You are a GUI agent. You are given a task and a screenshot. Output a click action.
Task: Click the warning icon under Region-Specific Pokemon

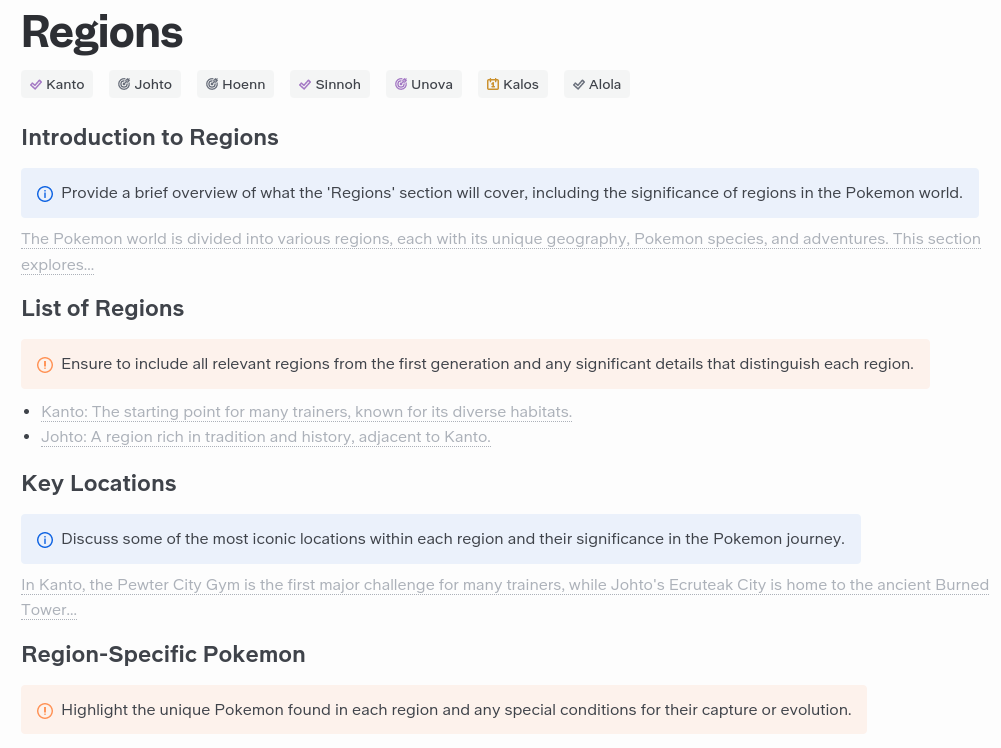[45, 710]
